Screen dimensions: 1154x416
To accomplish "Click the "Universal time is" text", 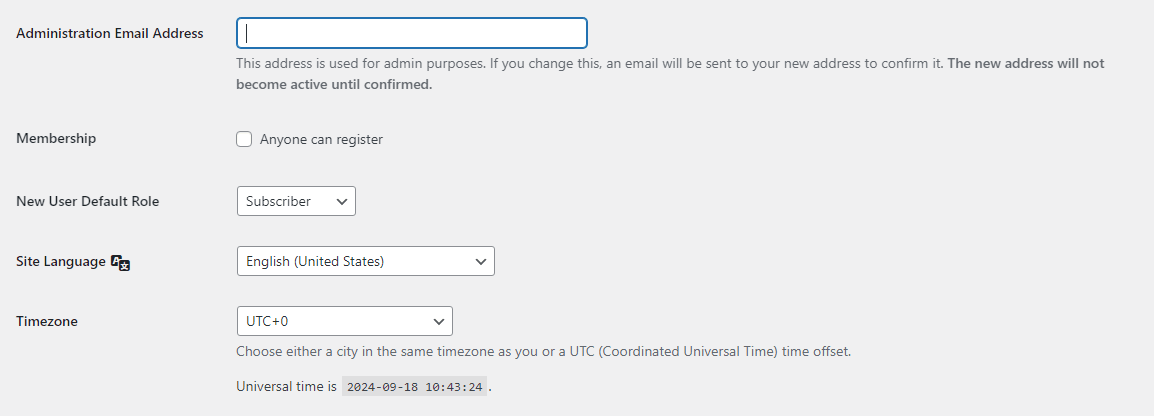I will tap(286, 386).
